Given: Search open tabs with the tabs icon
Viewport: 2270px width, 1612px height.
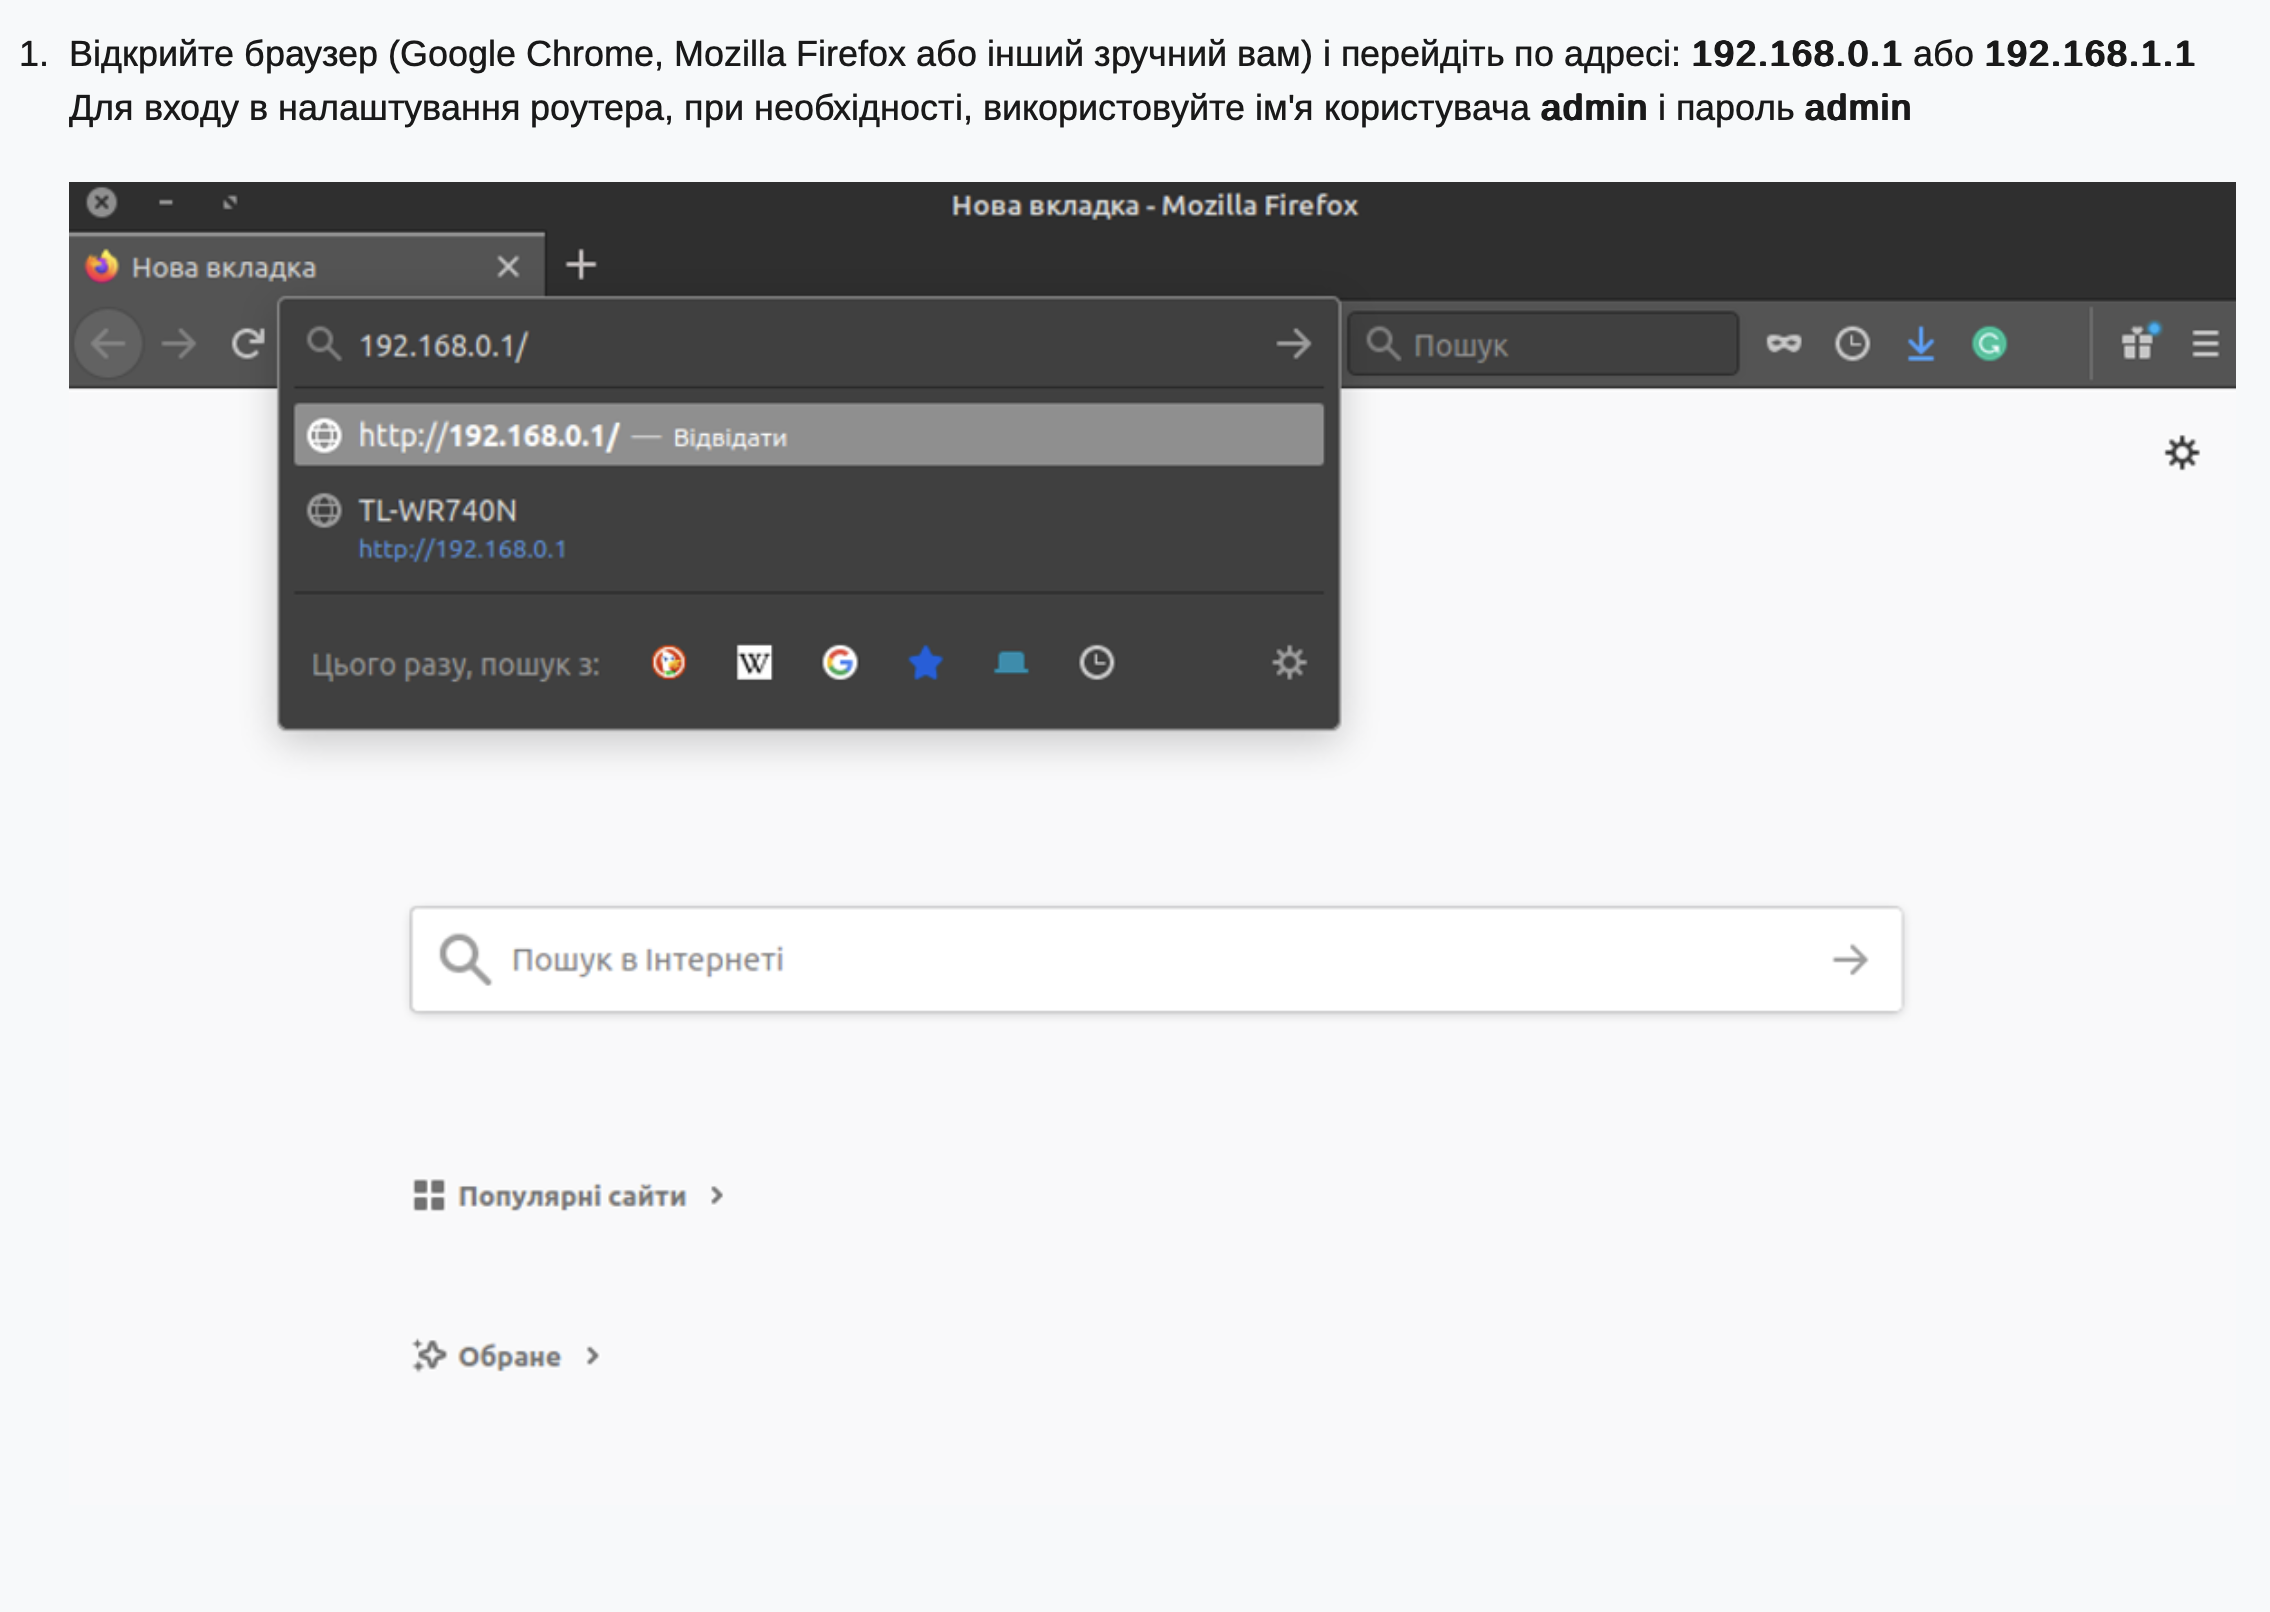Looking at the screenshot, I should point(1011,662).
